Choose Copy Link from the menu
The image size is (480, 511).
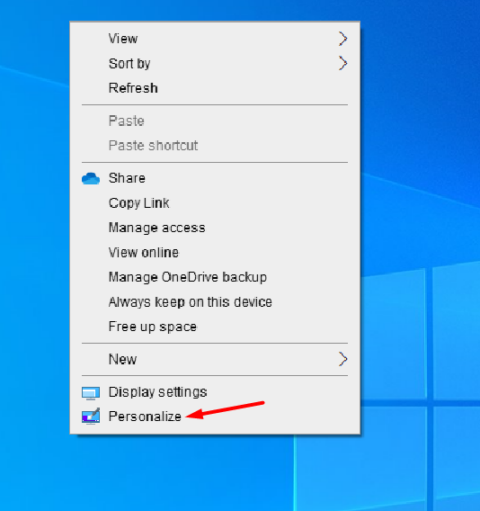[x=215, y=203]
